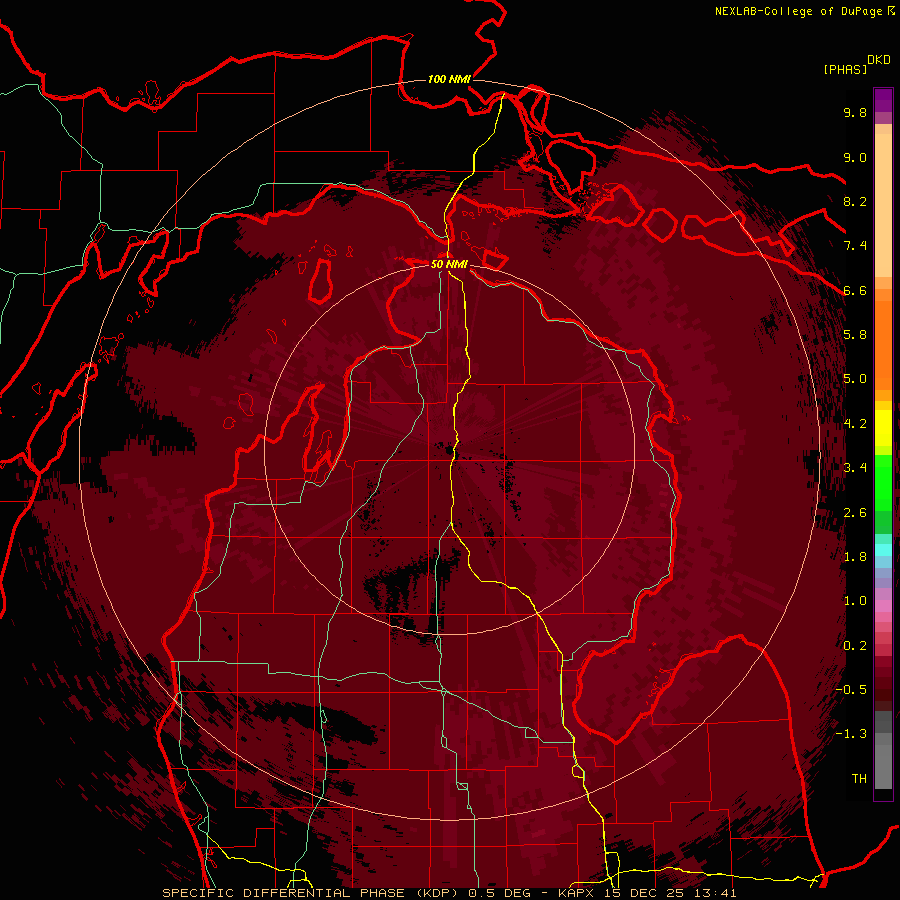Click the purple swatch at top of color bar
Viewport: 900px width, 900px height.
[x=883, y=100]
